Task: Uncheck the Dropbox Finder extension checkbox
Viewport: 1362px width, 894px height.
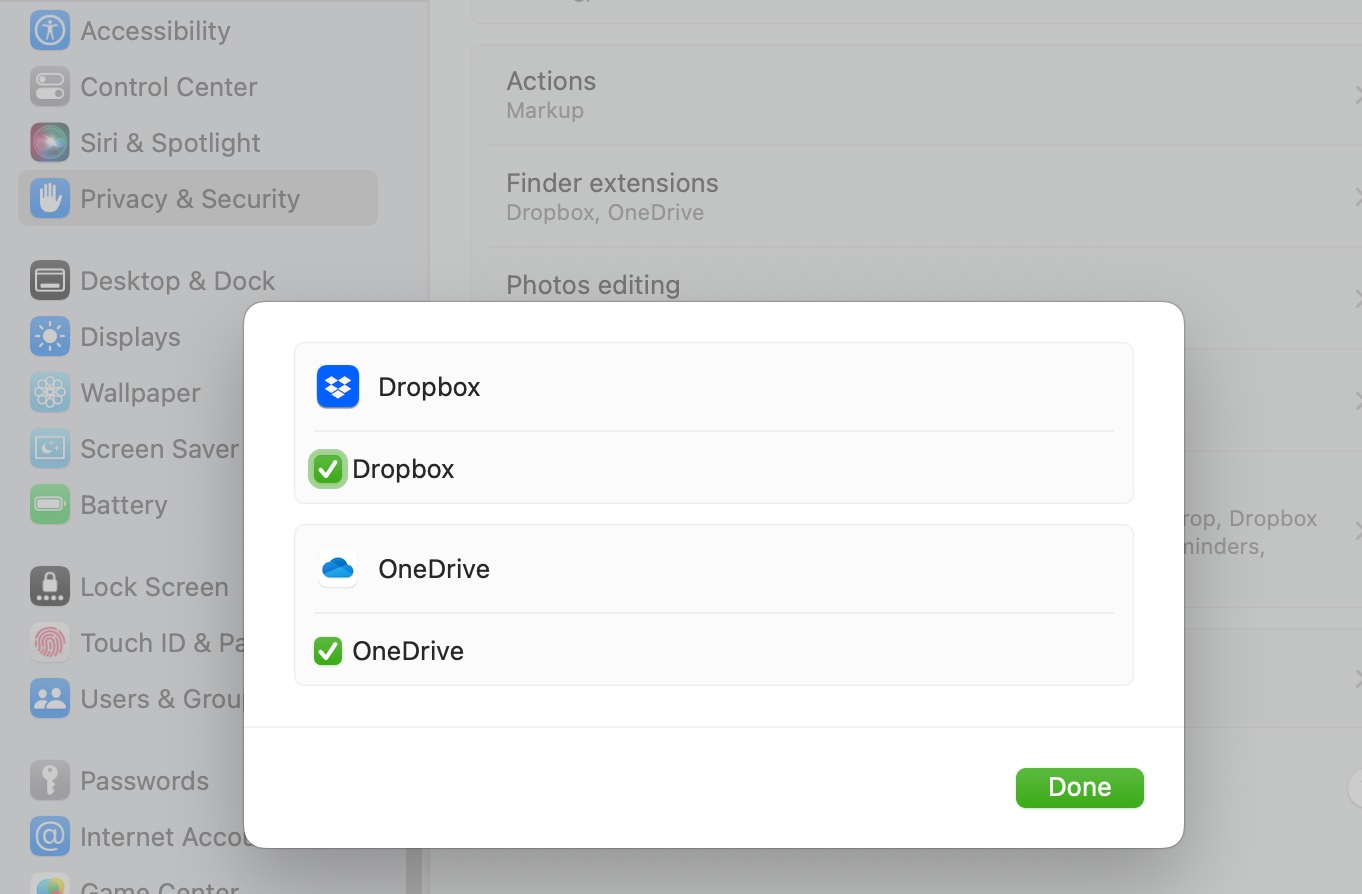Action: tap(328, 469)
